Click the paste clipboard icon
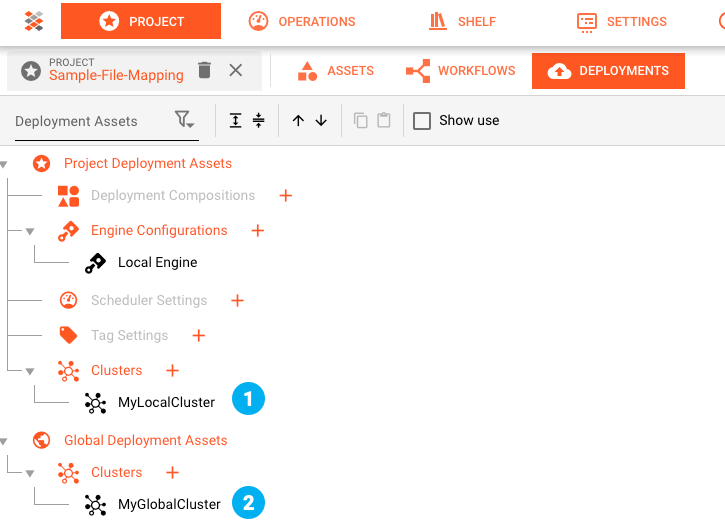This screenshot has width=725, height=530. point(384,120)
